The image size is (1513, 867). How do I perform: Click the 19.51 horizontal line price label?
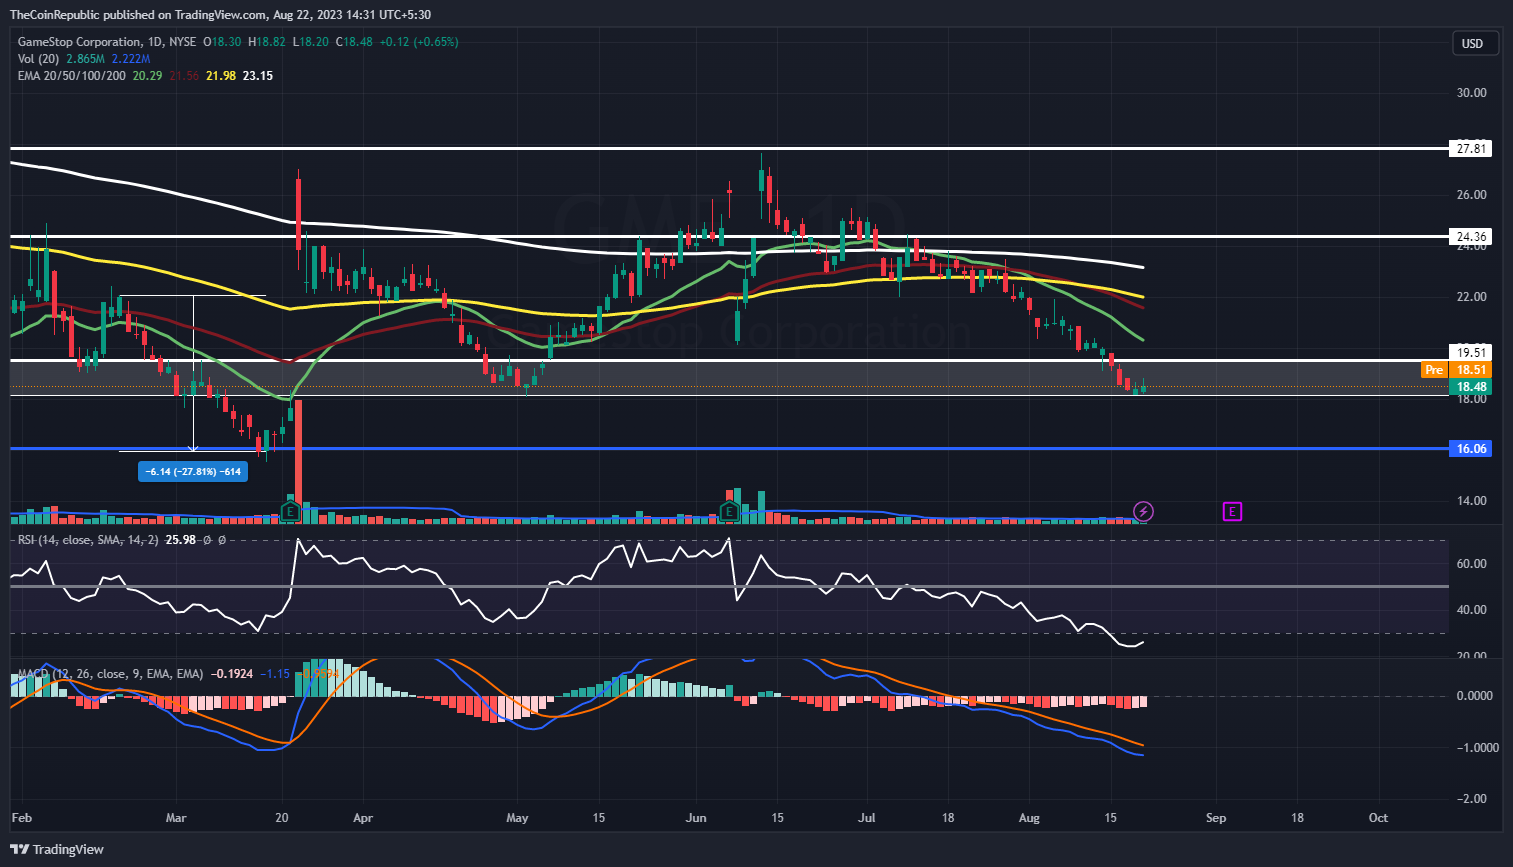tap(1472, 352)
